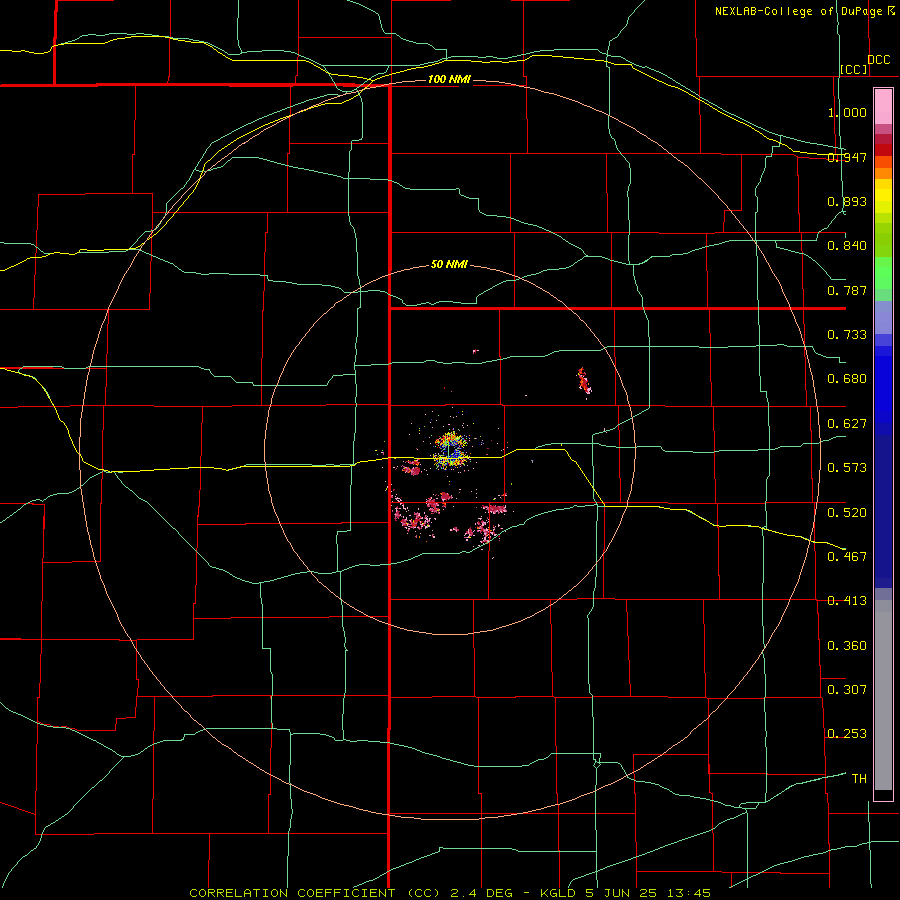Click the correlation coefficient caption at the bottom
Image resolution: width=900 pixels, height=900 pixels.
pyautogui.click(x=450, y=893)
